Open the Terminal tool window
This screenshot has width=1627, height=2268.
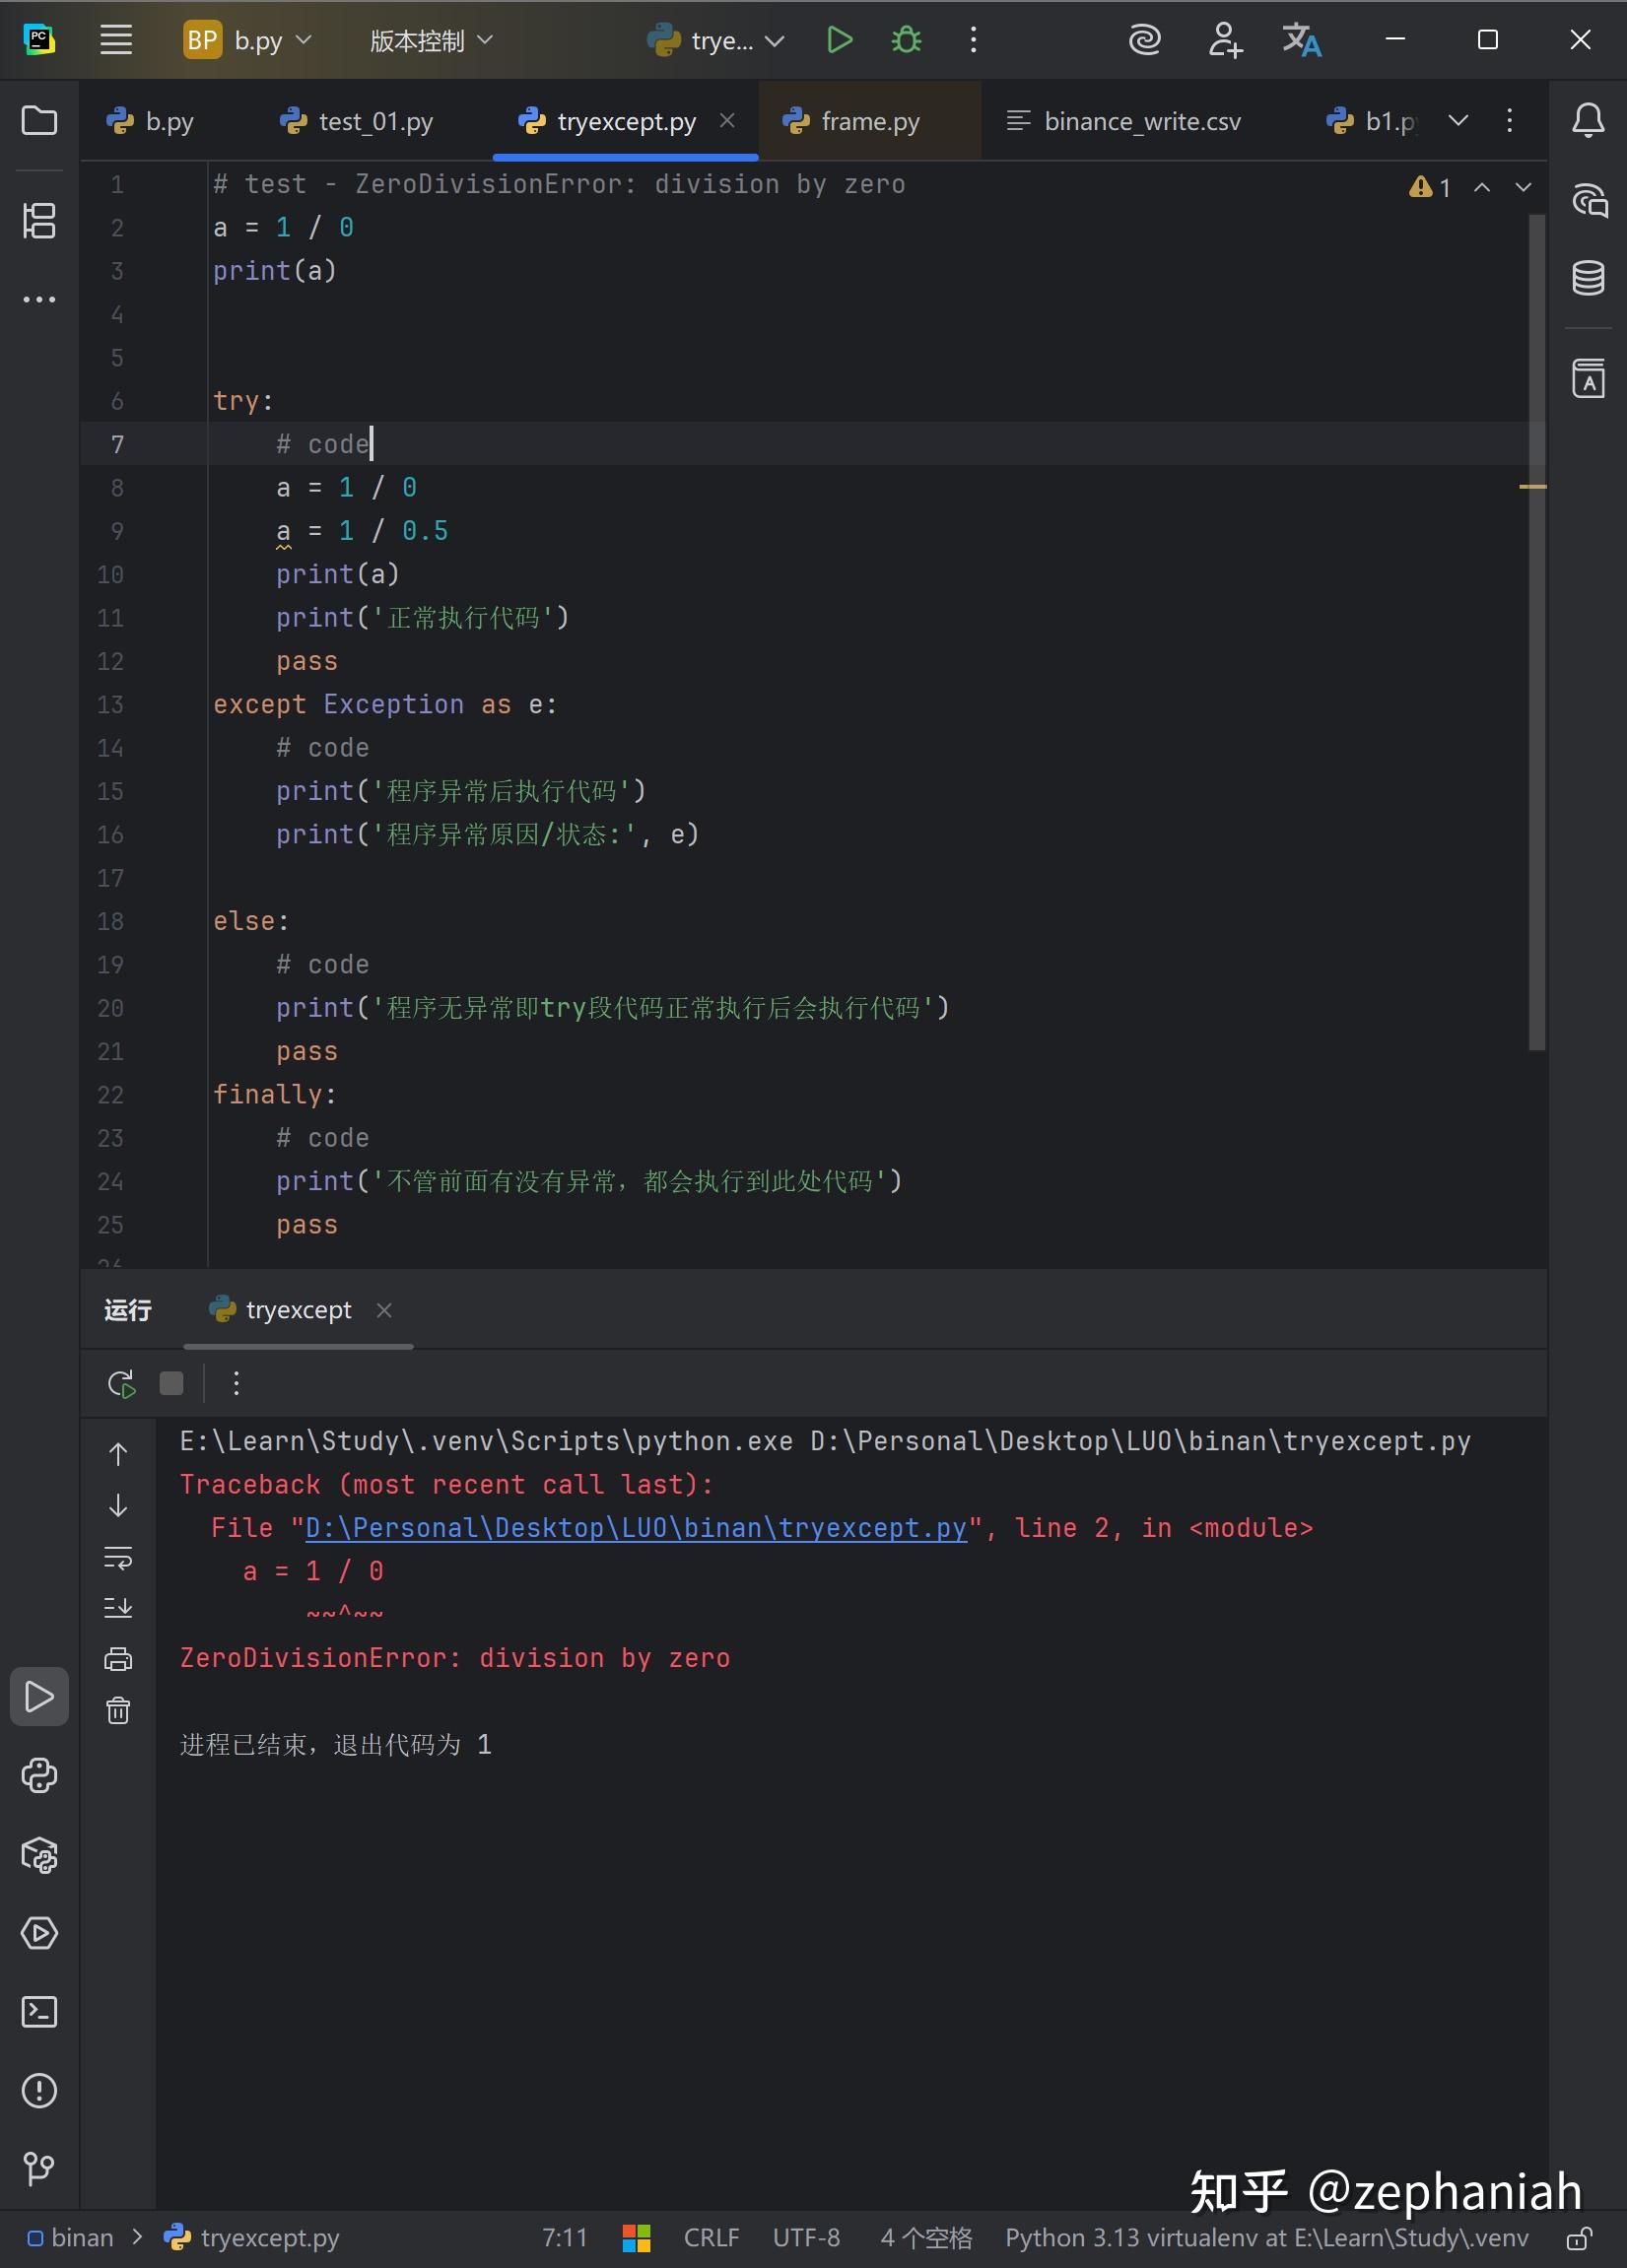(39, 2011)
